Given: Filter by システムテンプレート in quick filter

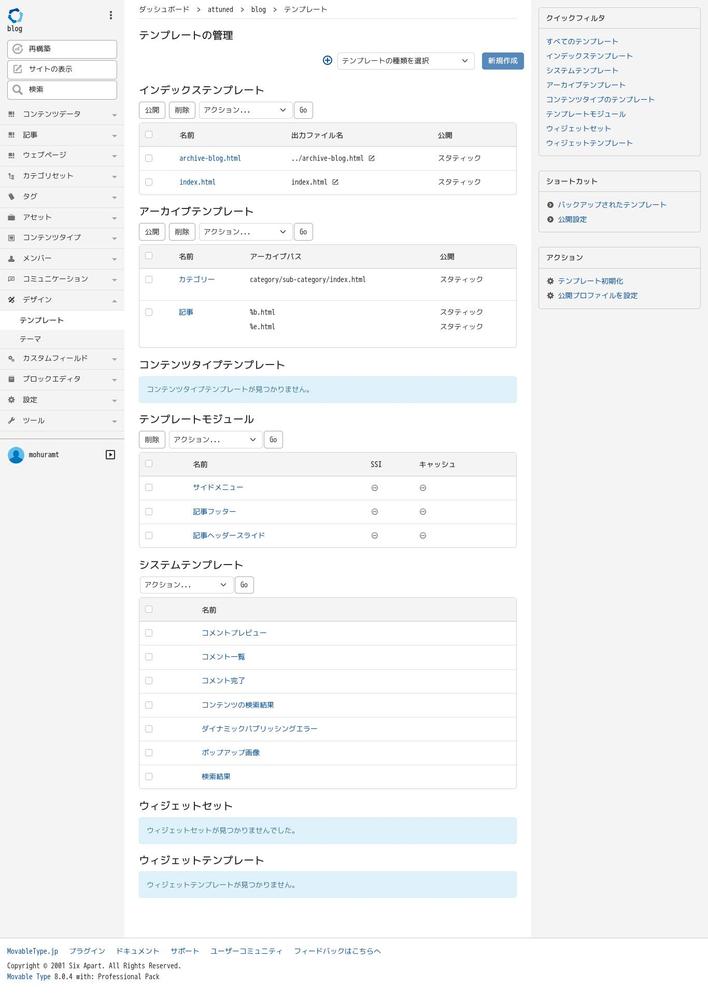Looking at the screenshot, I should point(582,71).
